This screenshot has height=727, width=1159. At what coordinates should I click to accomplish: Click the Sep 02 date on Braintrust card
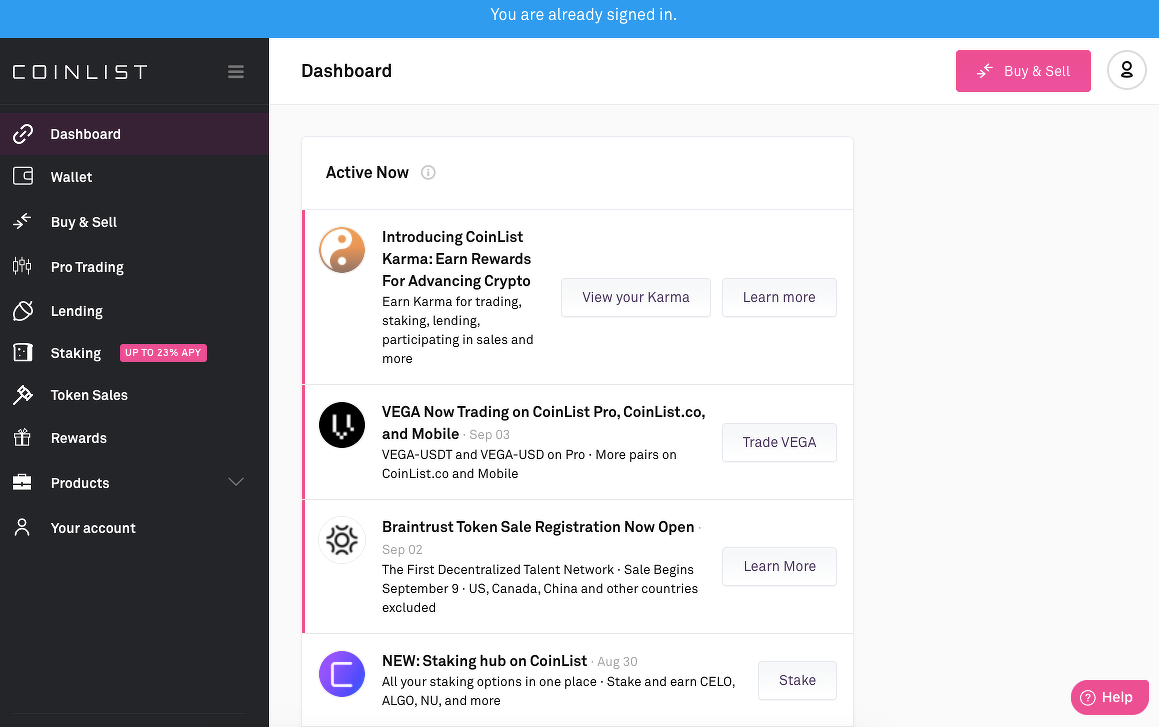402,550
